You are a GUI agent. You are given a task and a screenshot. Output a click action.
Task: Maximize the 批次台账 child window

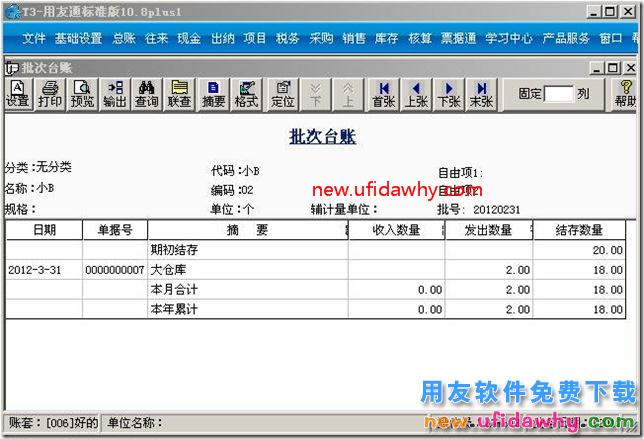coord(612,68)
